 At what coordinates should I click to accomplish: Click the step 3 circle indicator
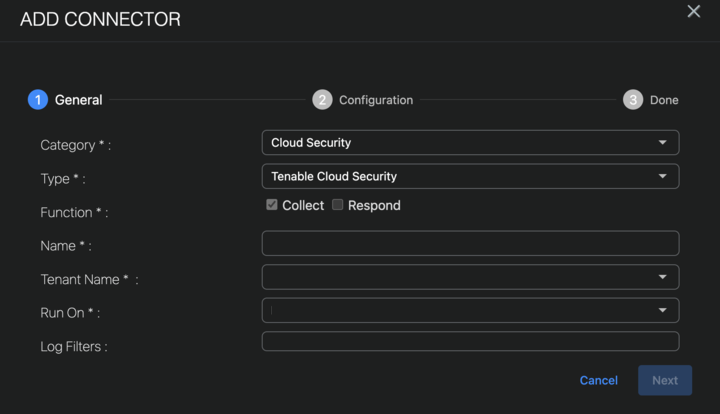coord(633,100)
